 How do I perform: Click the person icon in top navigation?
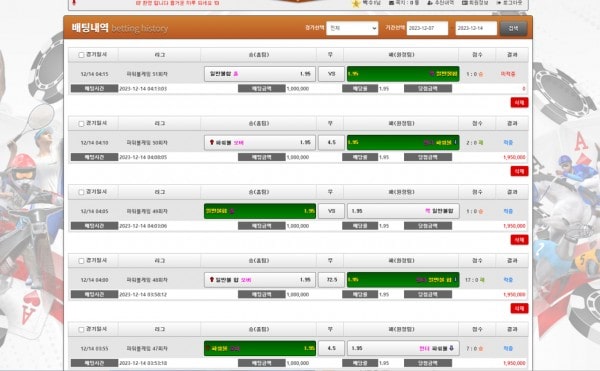coord(430,3)
